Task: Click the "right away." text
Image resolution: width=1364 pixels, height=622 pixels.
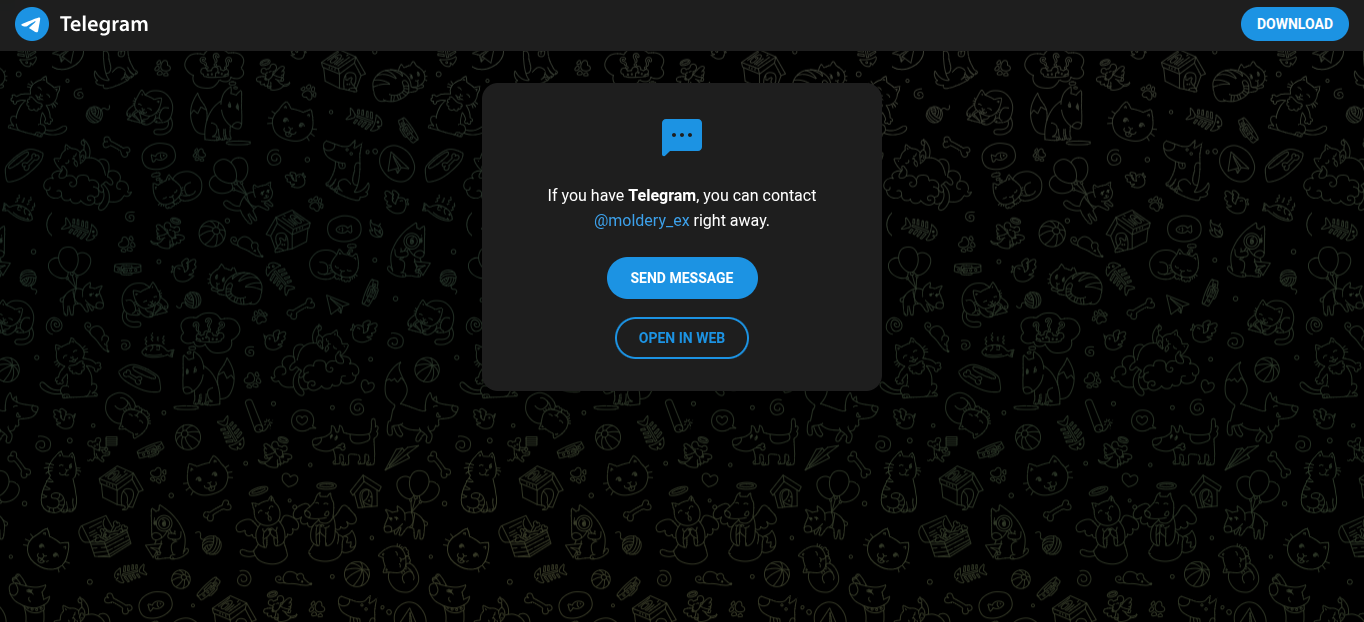Action: (x=732, y=221)
